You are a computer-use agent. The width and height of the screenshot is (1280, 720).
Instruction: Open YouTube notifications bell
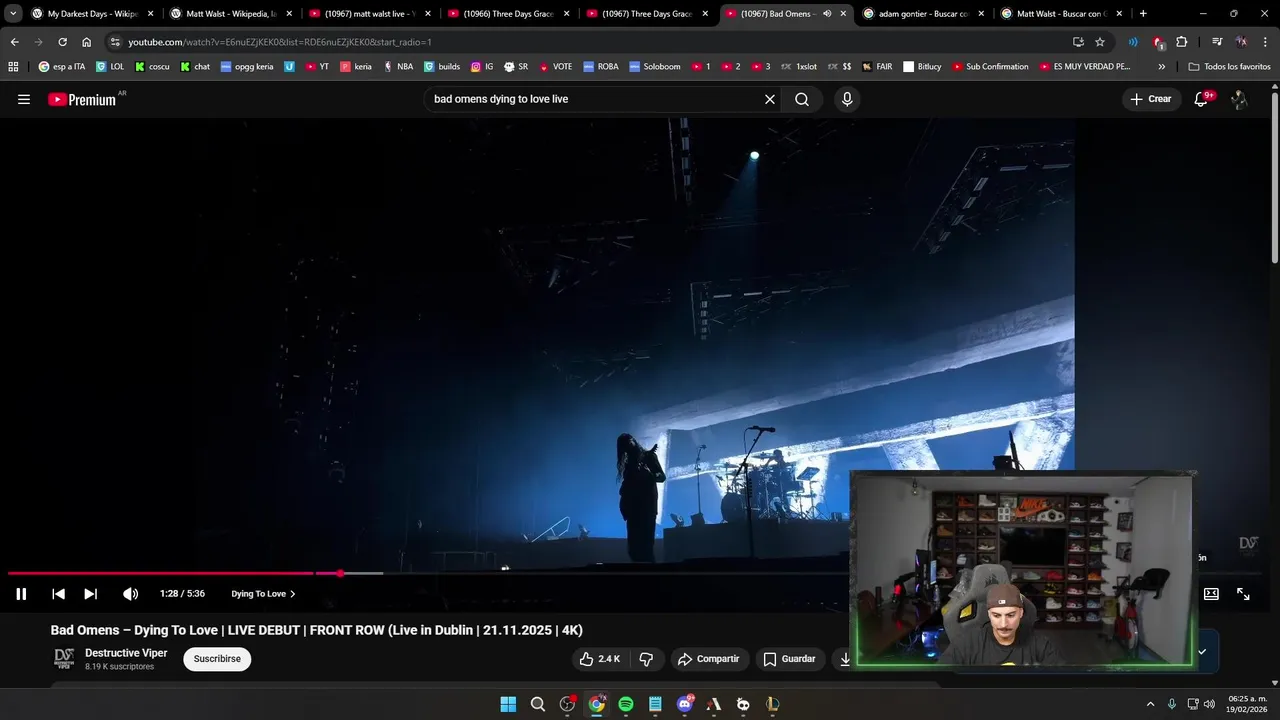(1202, 99)
